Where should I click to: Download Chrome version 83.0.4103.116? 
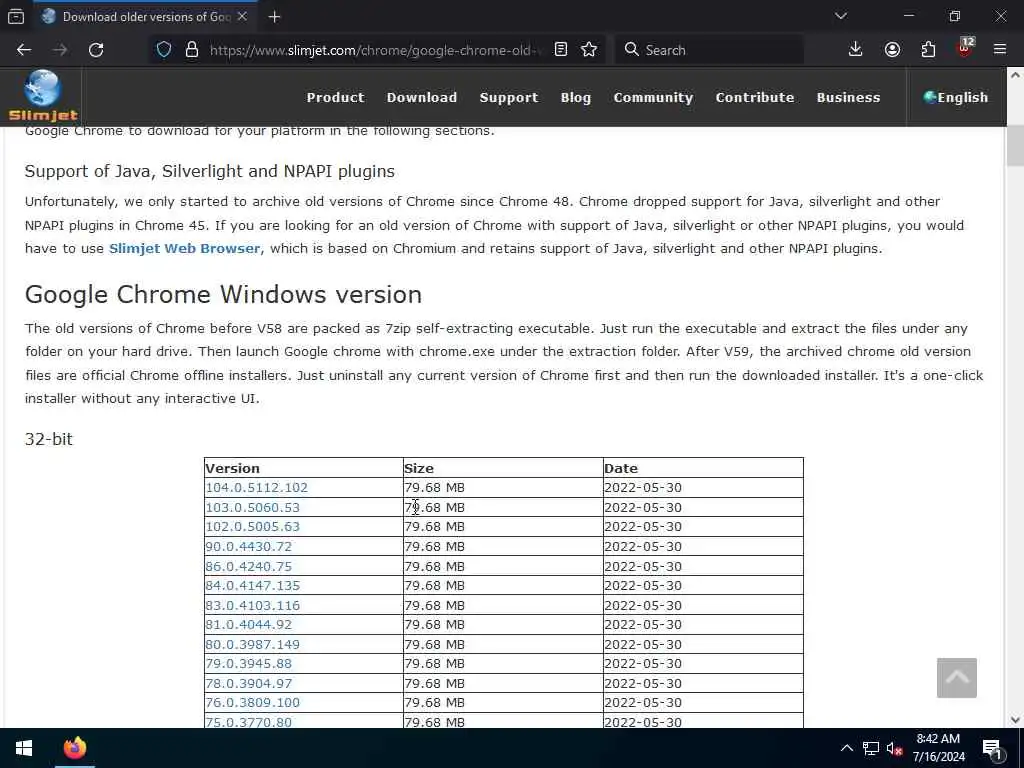[253, 605]
